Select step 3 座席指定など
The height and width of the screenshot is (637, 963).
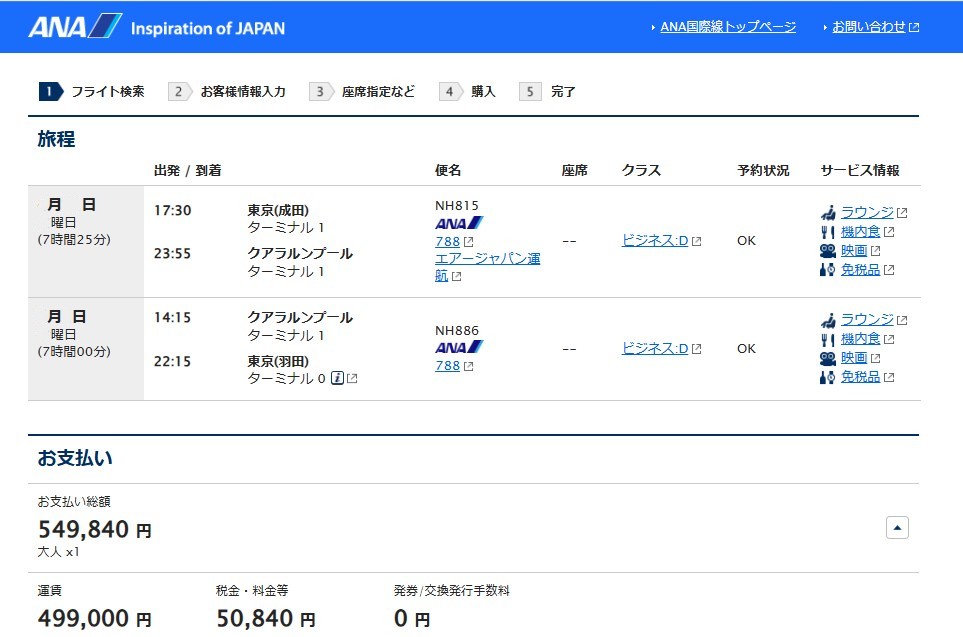(x=362, y=92)
